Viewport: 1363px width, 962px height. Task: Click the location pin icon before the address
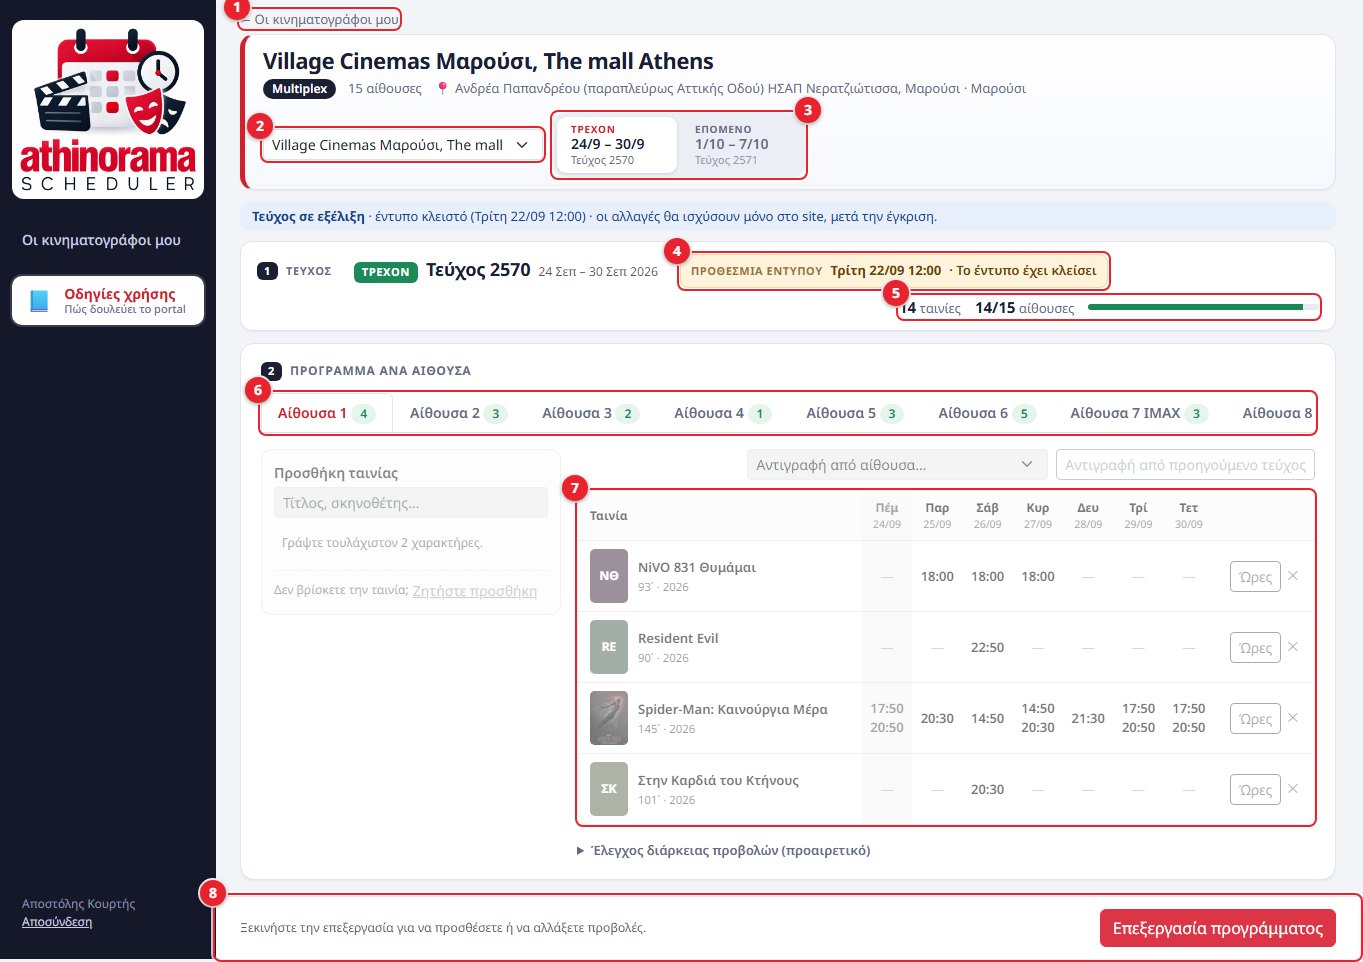coord(443,89)
